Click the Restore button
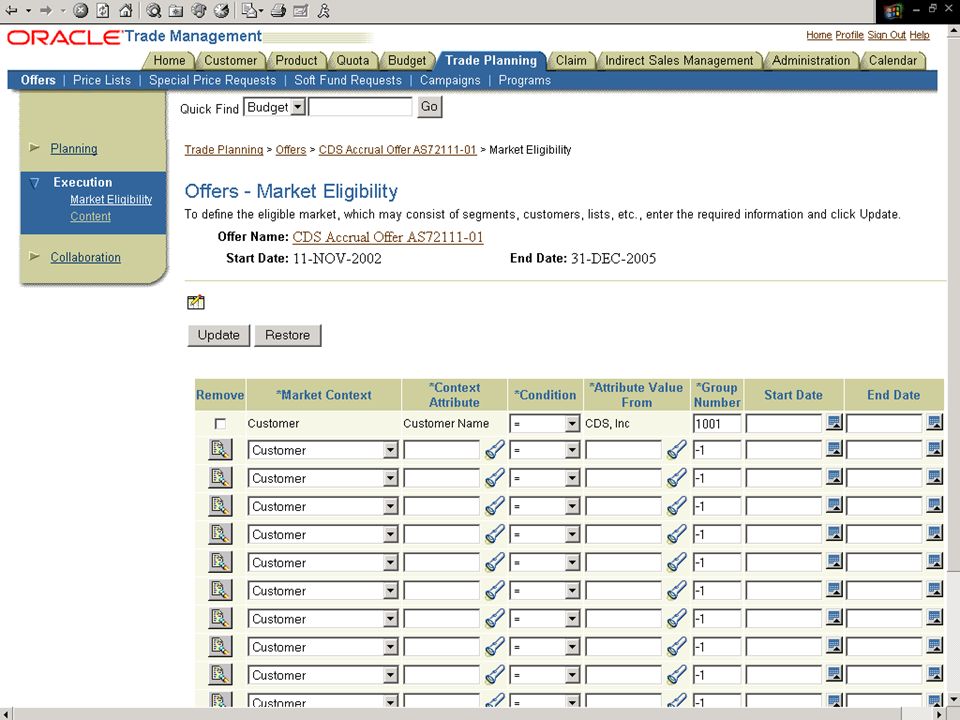This screenshot has height=720, width=960. click(x=288, y=335)
